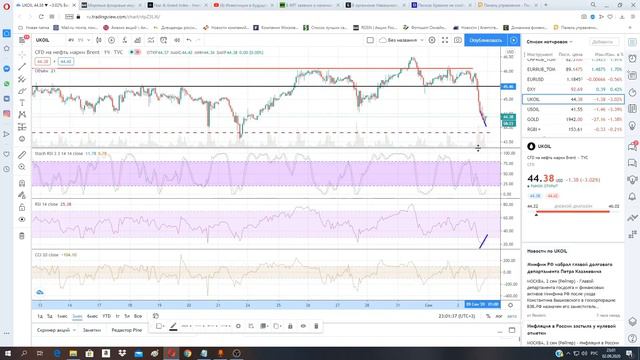Toggle the лог logarithmic scale
Screen dimensions: 640x360
(499, 316)
